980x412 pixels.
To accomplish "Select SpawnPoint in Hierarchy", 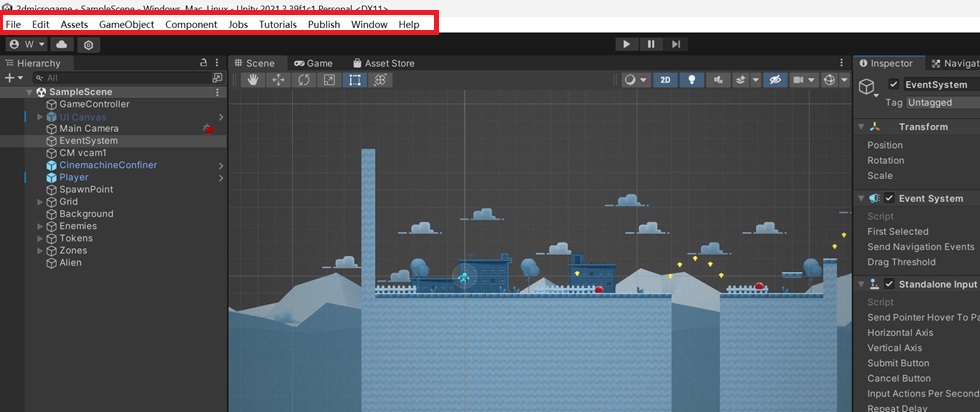I will click(86, 189).
